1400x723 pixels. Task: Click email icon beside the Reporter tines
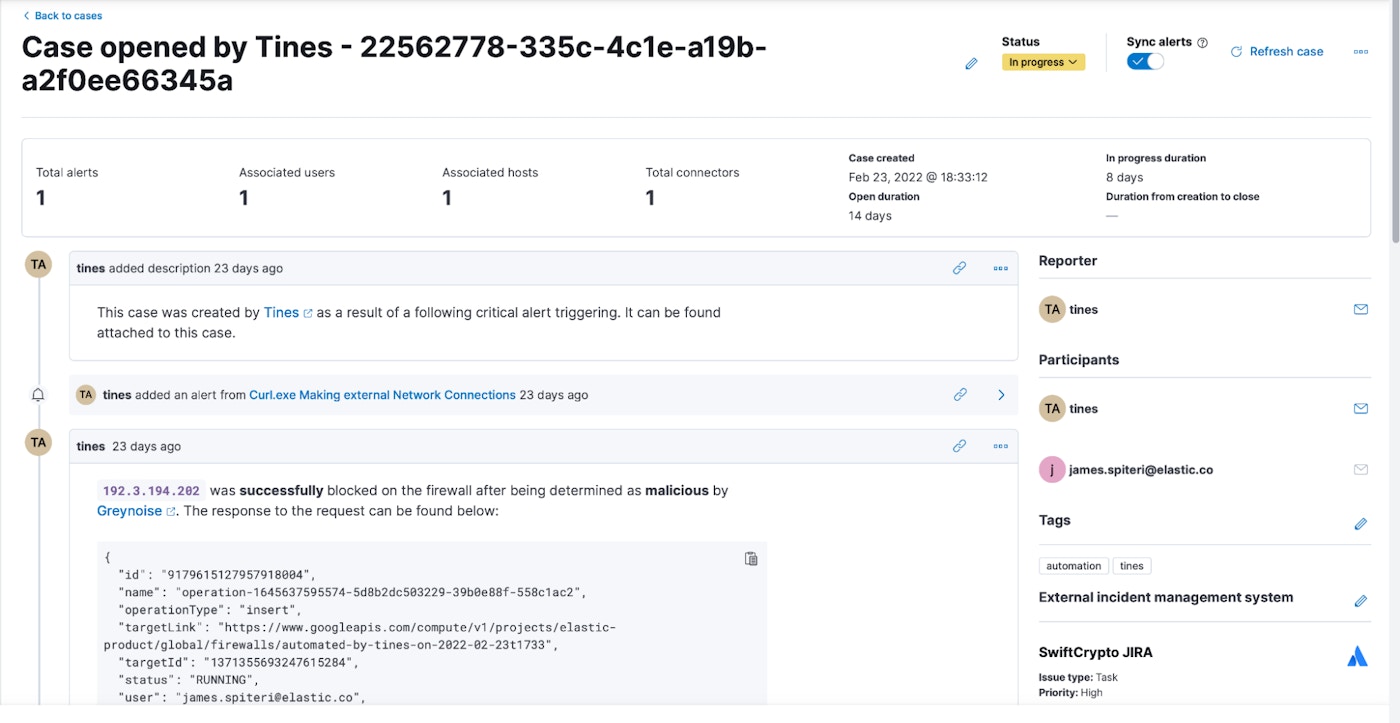click(1360, 310)
